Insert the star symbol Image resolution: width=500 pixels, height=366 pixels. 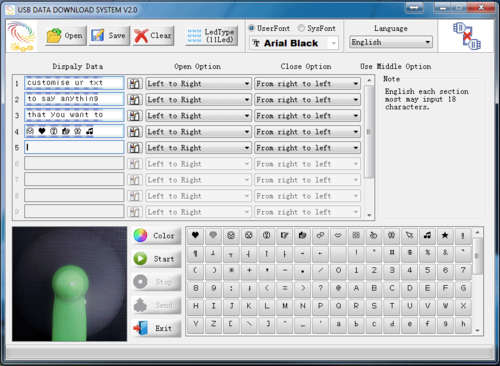click(x=445, y=235)
